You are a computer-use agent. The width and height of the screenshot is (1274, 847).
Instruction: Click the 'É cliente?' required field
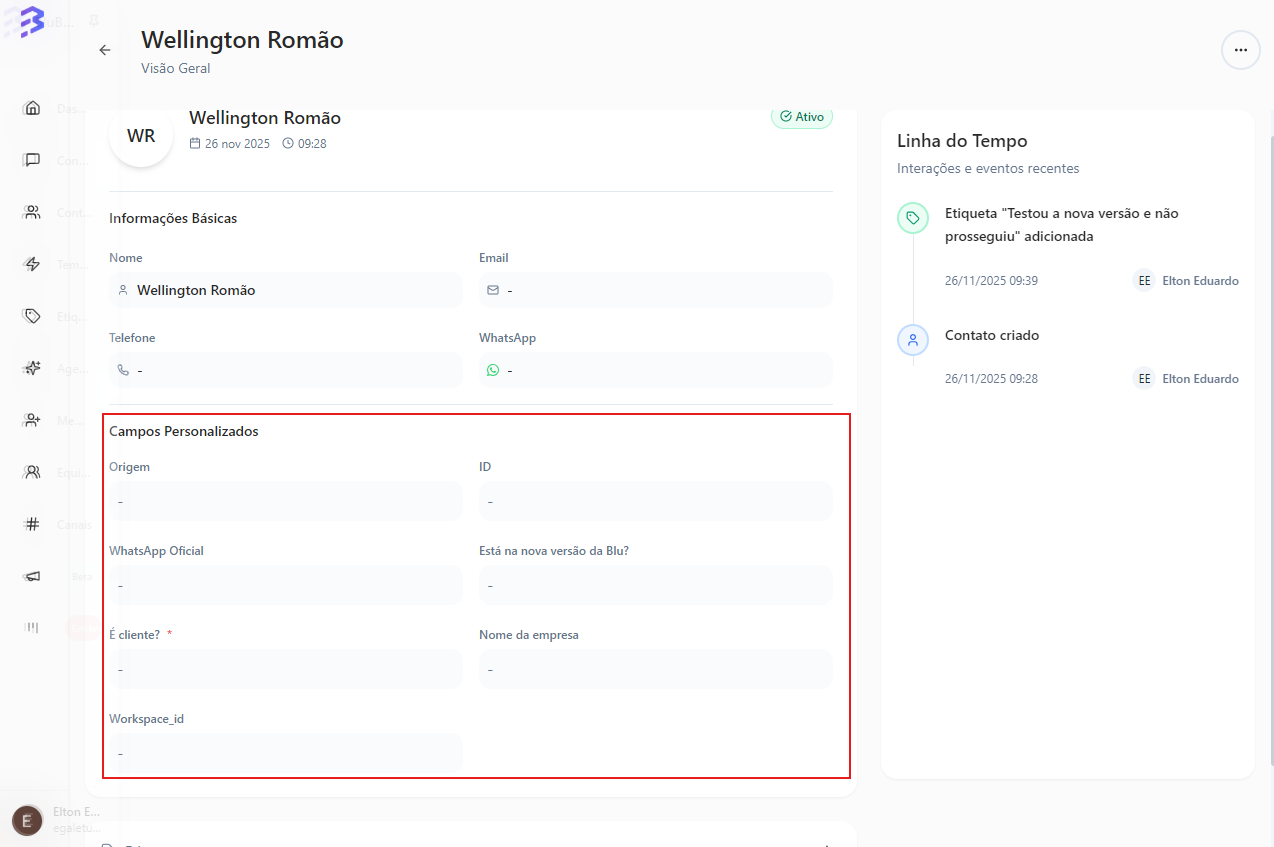tap(285, 669)
